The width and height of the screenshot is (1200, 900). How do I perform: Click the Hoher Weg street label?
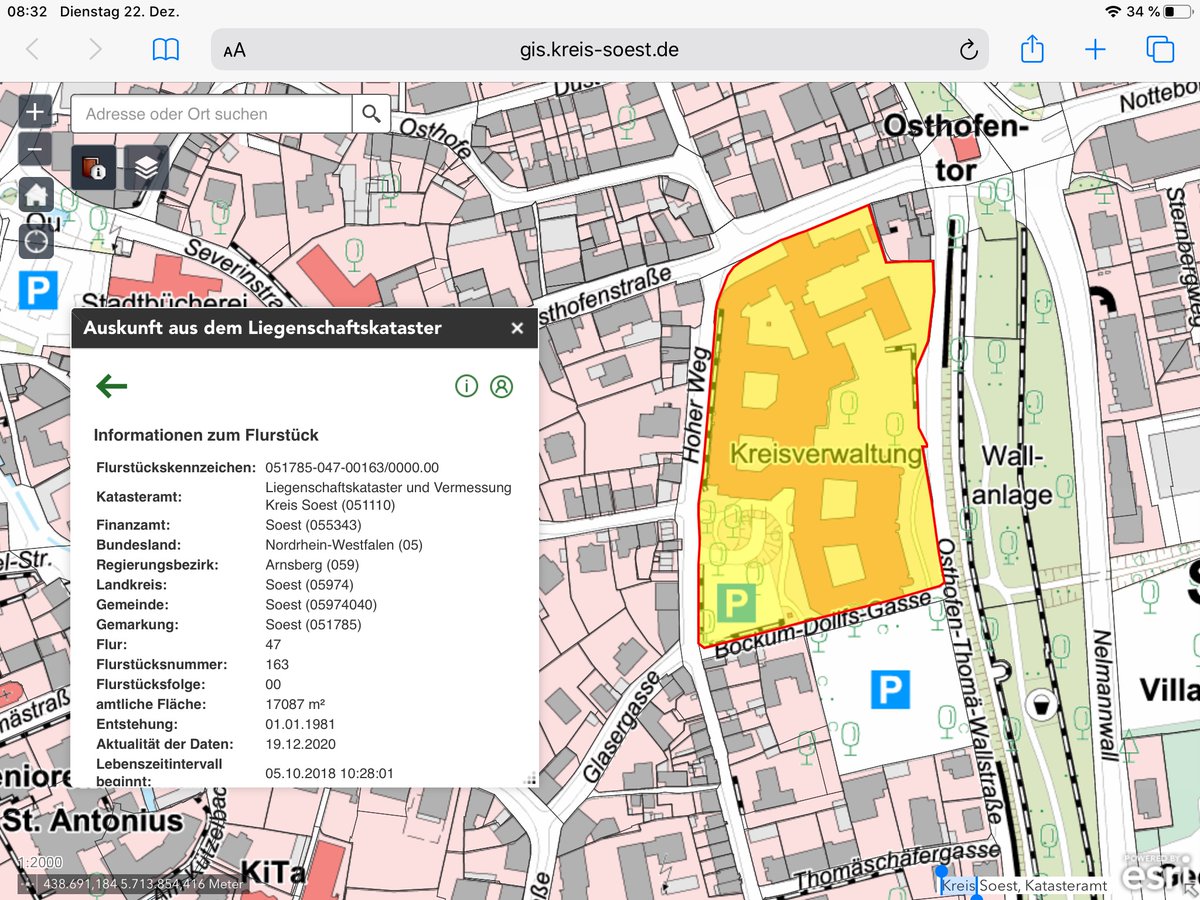[697, 404]
